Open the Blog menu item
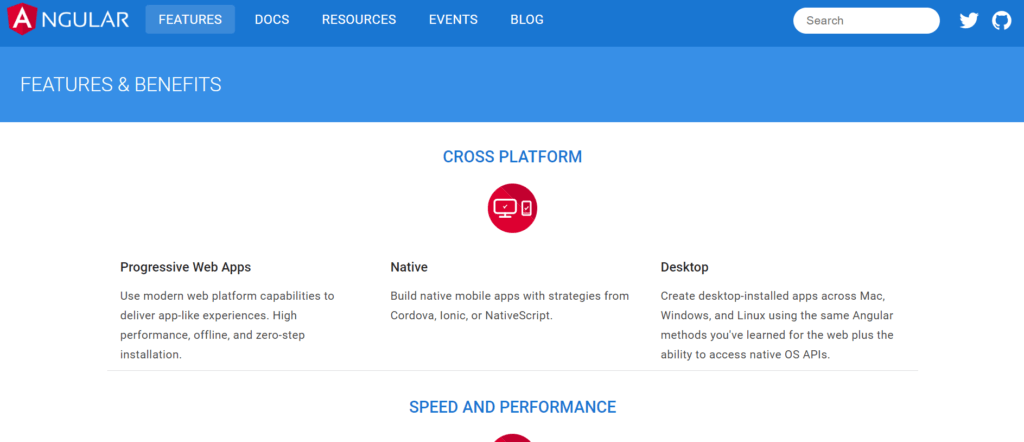The image size is (1024, 442). 527,20
